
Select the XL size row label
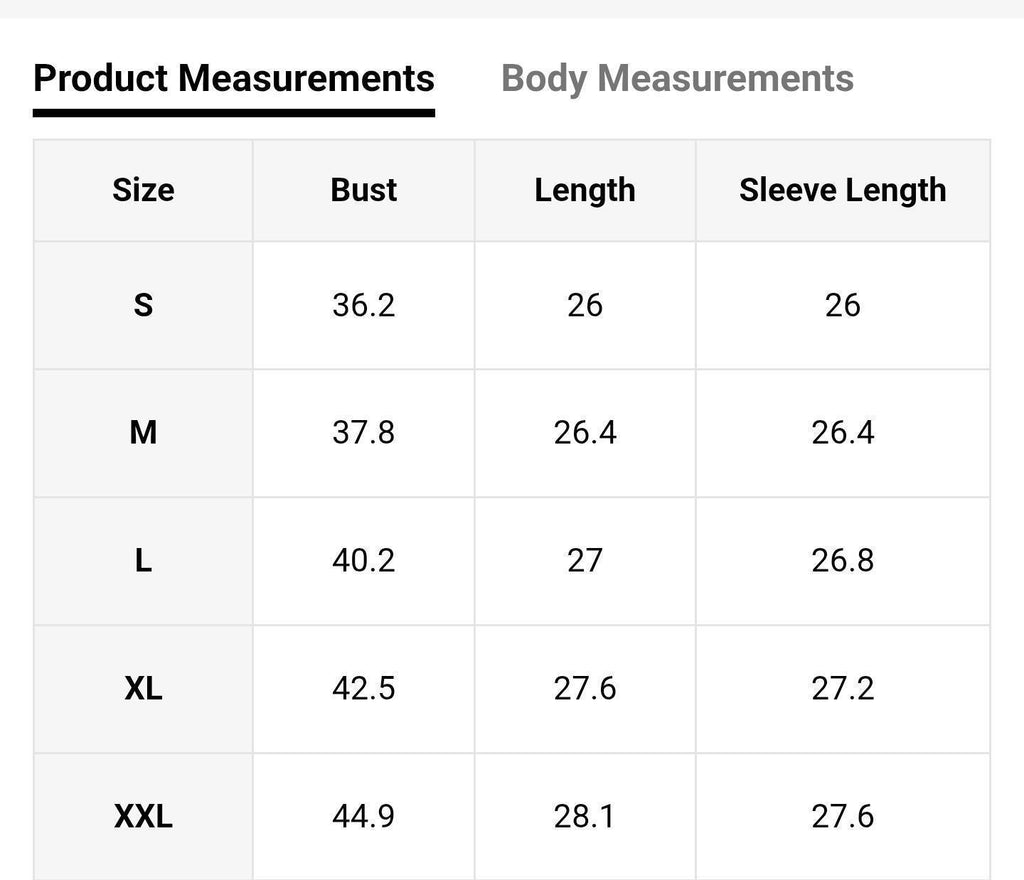(x=143, y=689)
